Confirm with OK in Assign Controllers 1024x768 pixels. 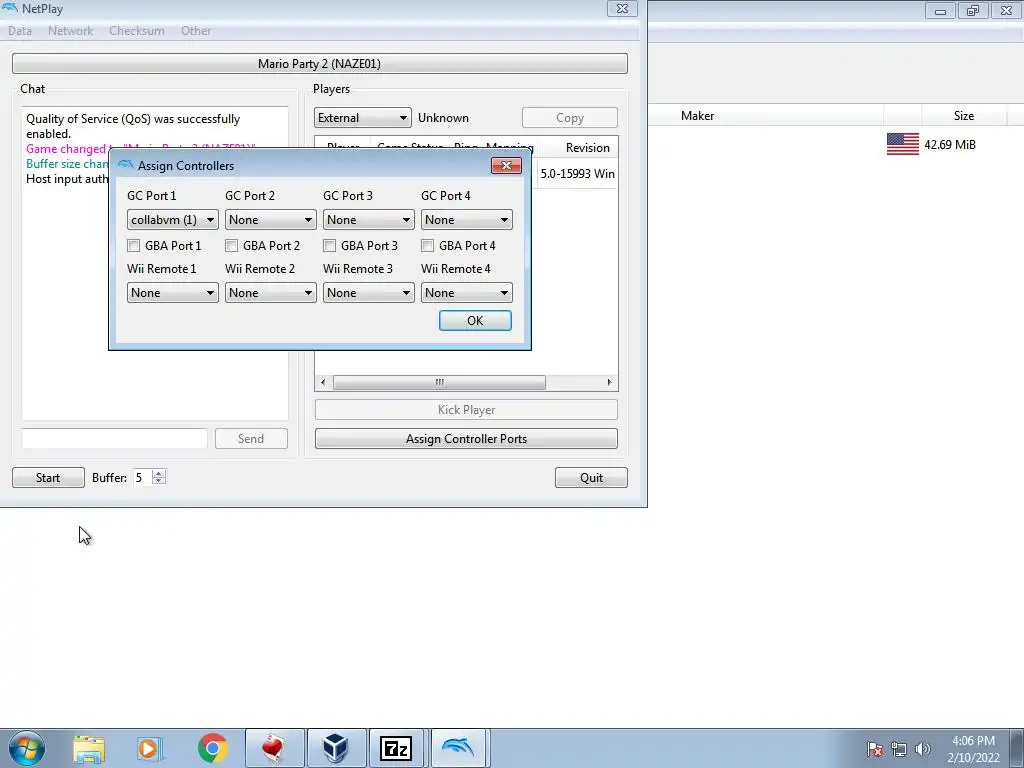475,321
